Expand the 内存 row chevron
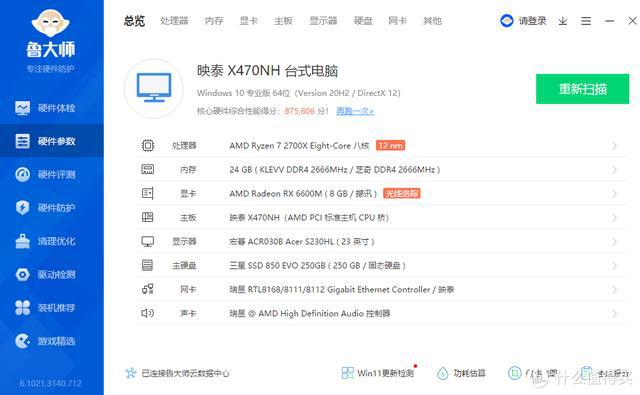 (x=614, y=170)
